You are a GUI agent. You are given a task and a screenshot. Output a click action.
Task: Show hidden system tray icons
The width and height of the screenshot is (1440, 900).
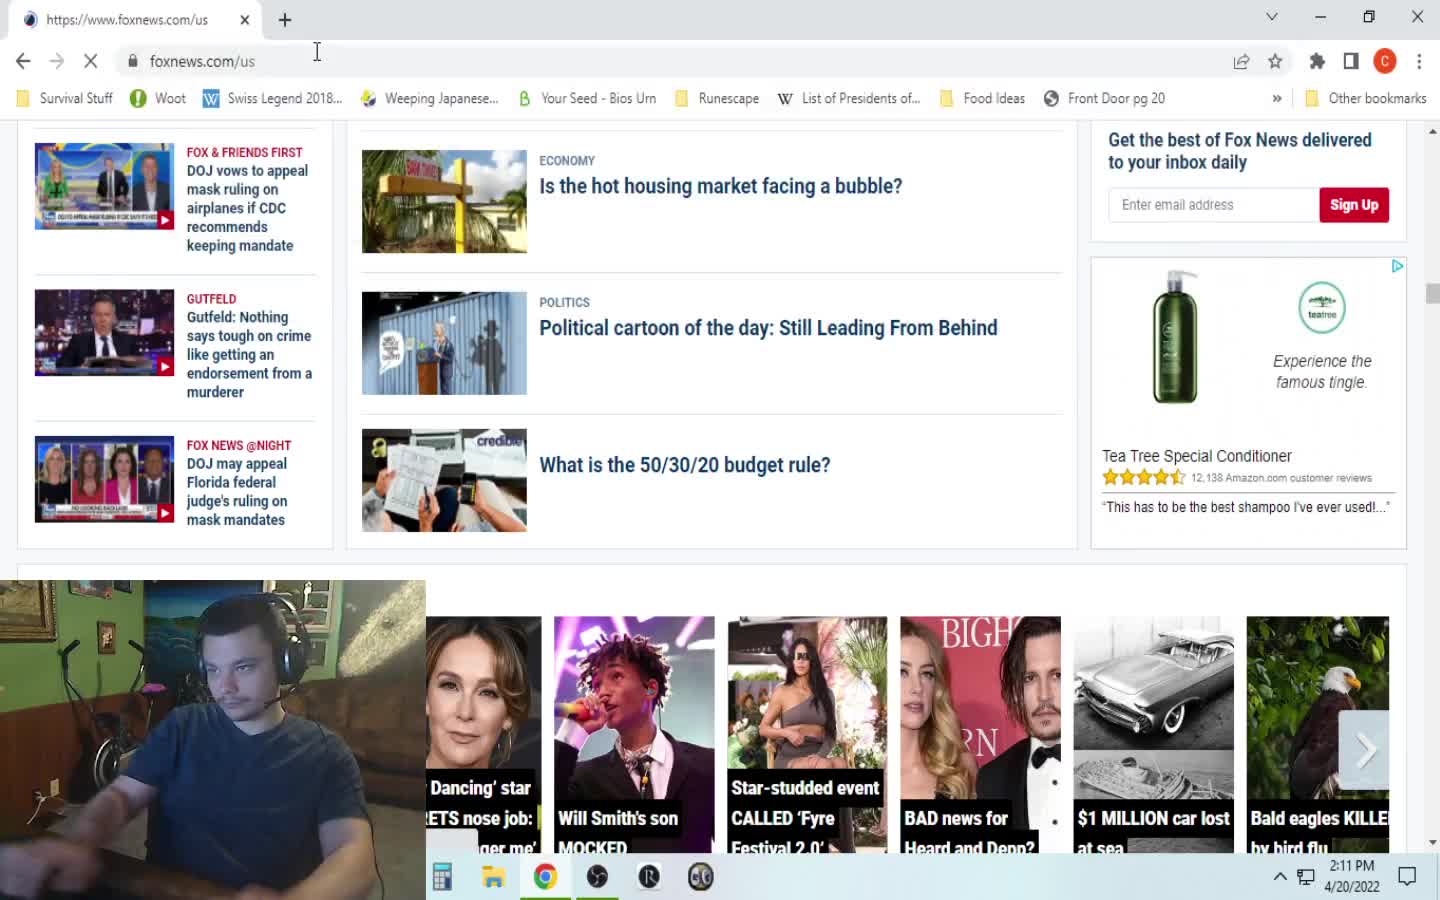tap(1280, 877)
